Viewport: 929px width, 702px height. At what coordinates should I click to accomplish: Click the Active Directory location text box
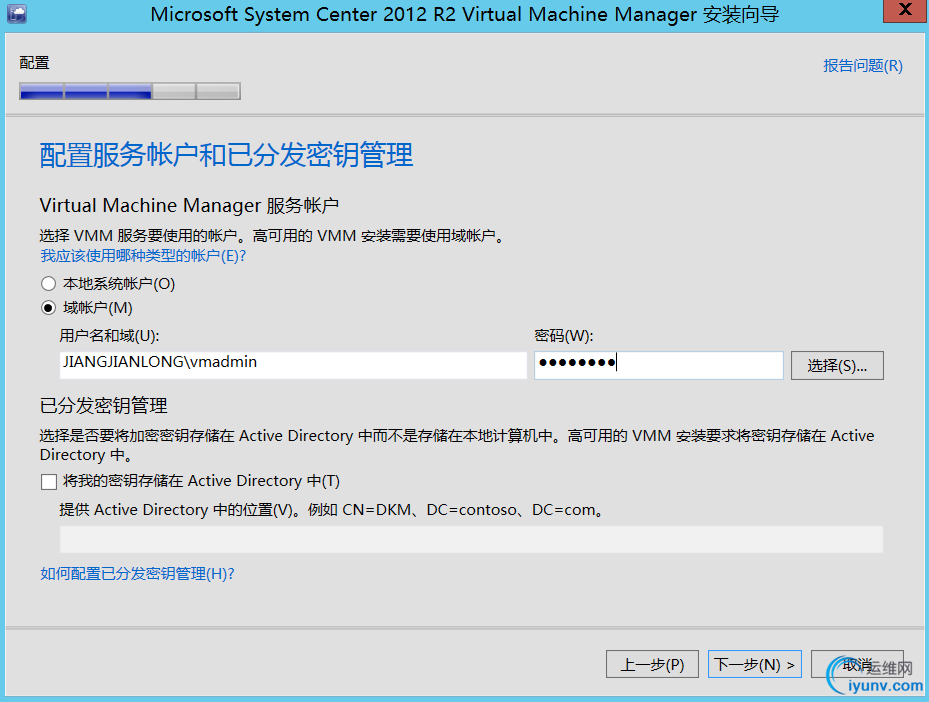471,540
